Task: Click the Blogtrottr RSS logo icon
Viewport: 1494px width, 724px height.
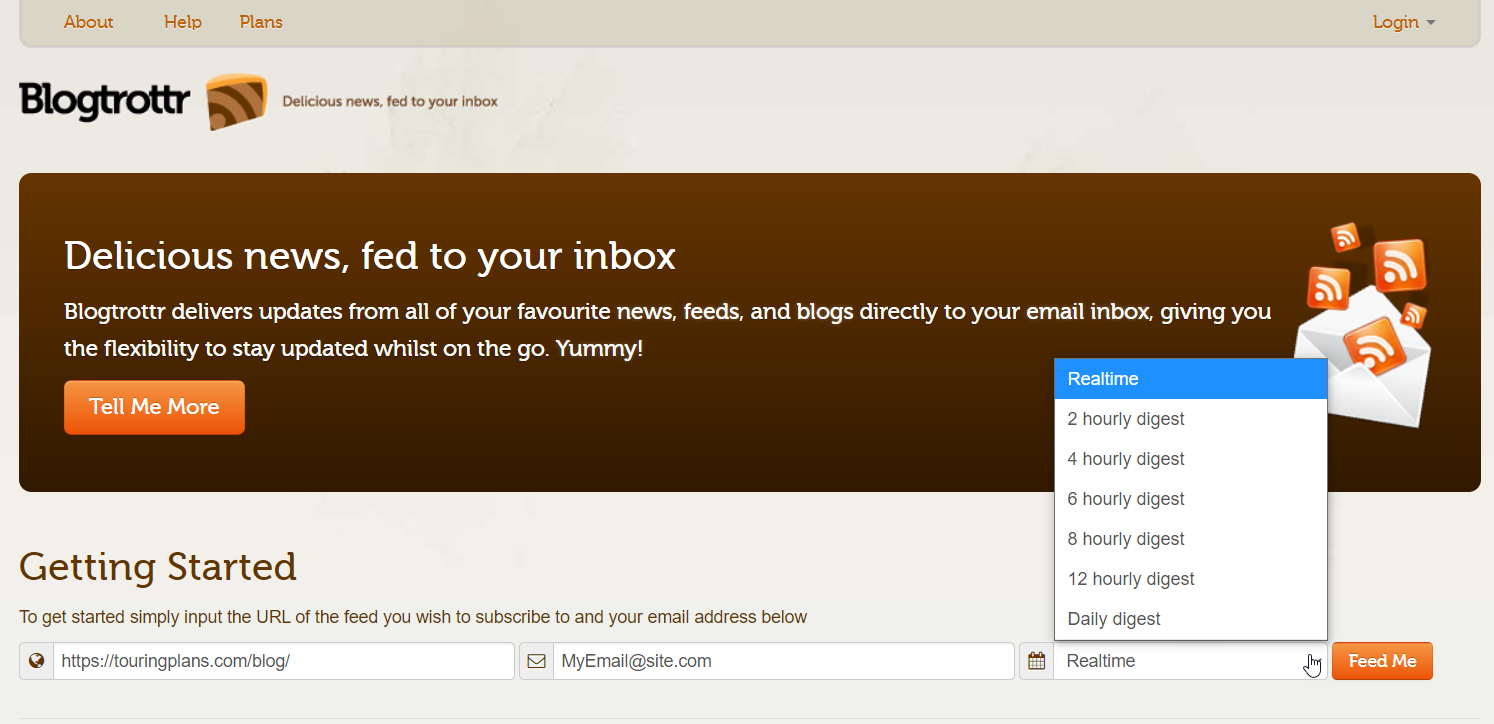Action: [x=237, y=101]
